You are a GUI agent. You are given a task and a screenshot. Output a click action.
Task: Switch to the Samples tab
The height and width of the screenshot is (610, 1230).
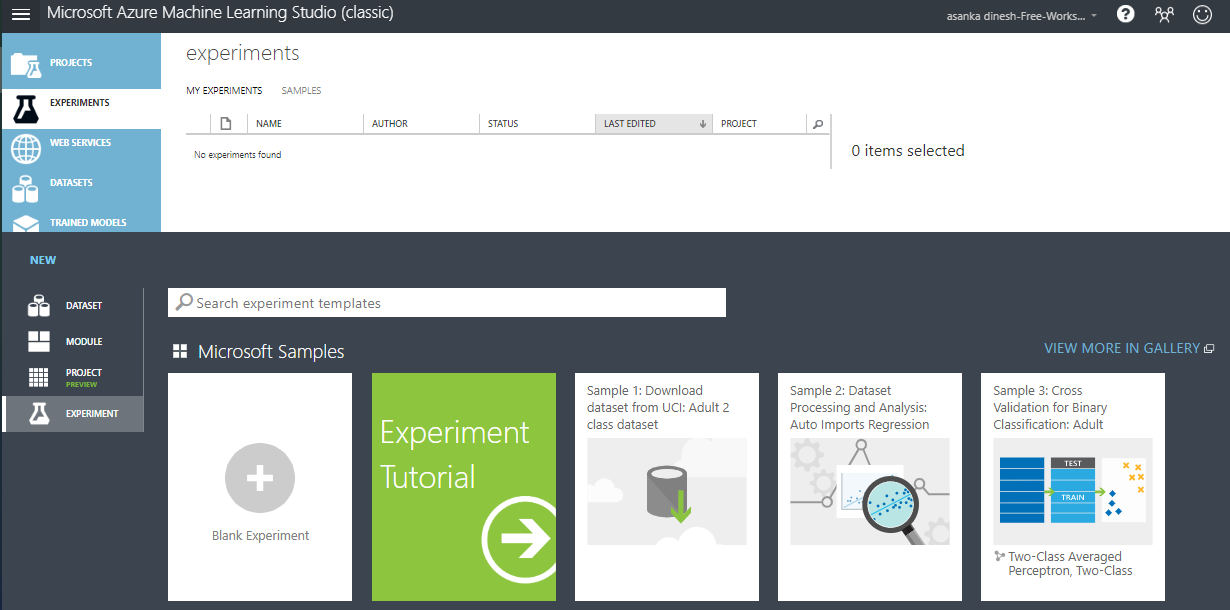coord(301,91)
